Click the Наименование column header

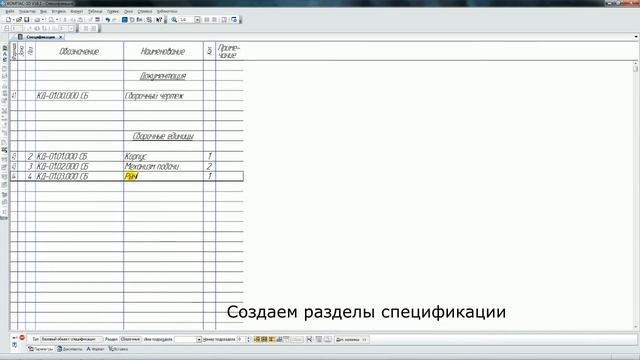[x=163, y=51]
